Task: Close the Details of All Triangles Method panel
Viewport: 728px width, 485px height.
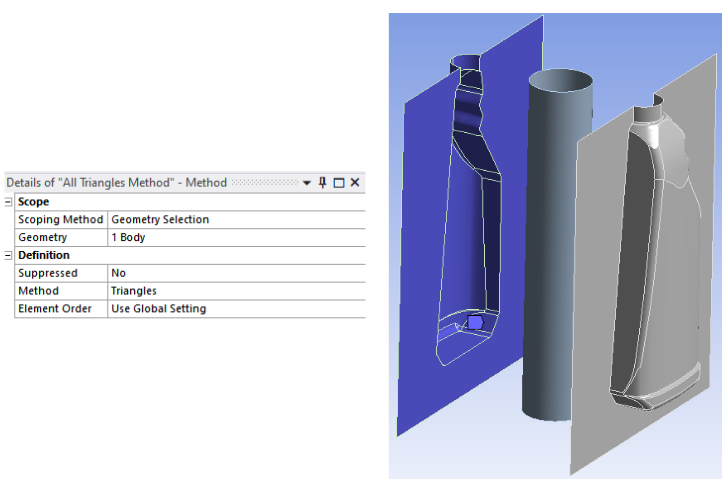Action: click(x=355, y=182)
